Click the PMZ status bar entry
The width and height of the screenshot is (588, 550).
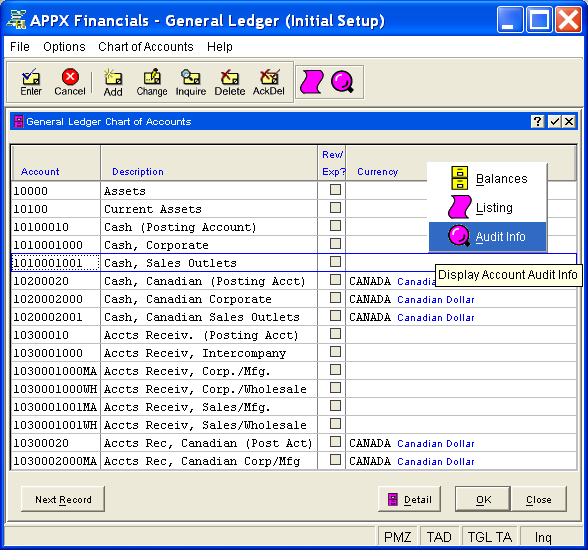click(x=398, y=537)
